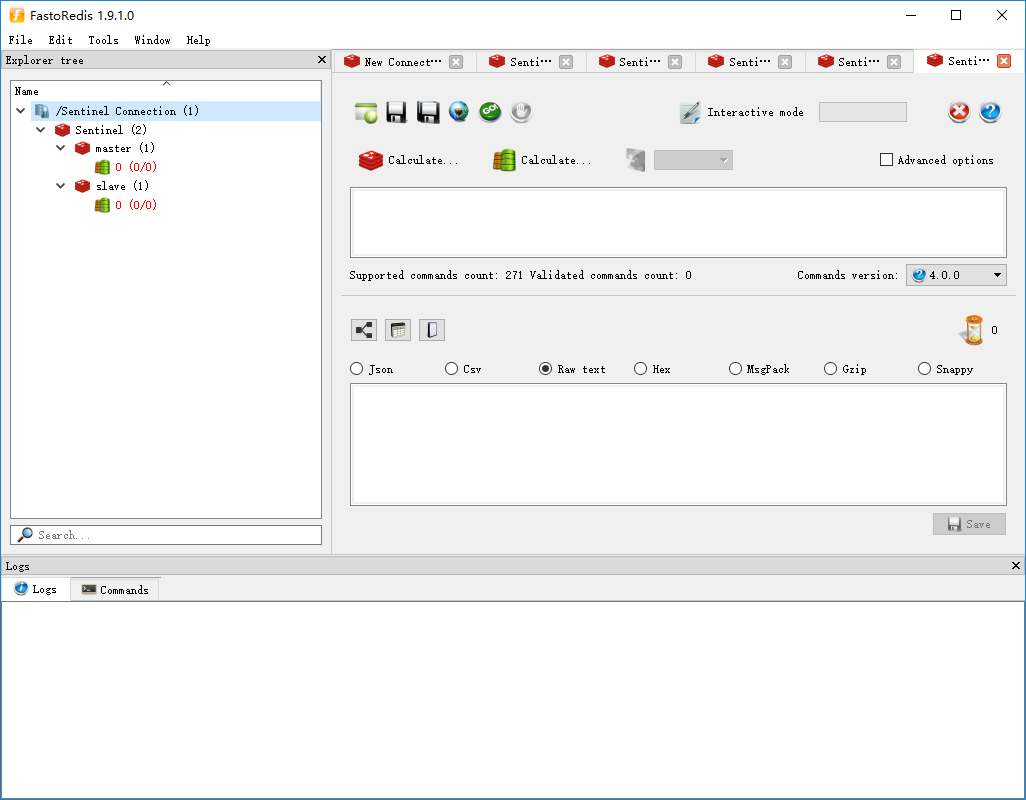Screen dimensions: 1026x800
Task: Enable the Advanced options checkbox
Action: [x=886, y=160]
